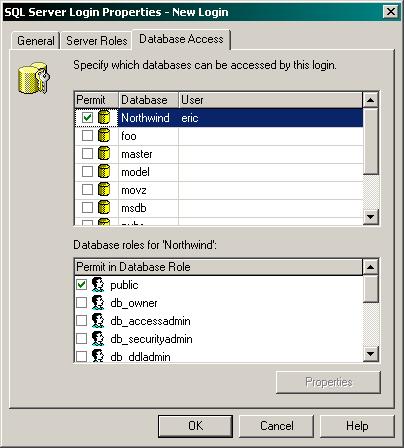Click down arrow of role list scrollbar
This screenshot has width=404, height=448.
371,354
